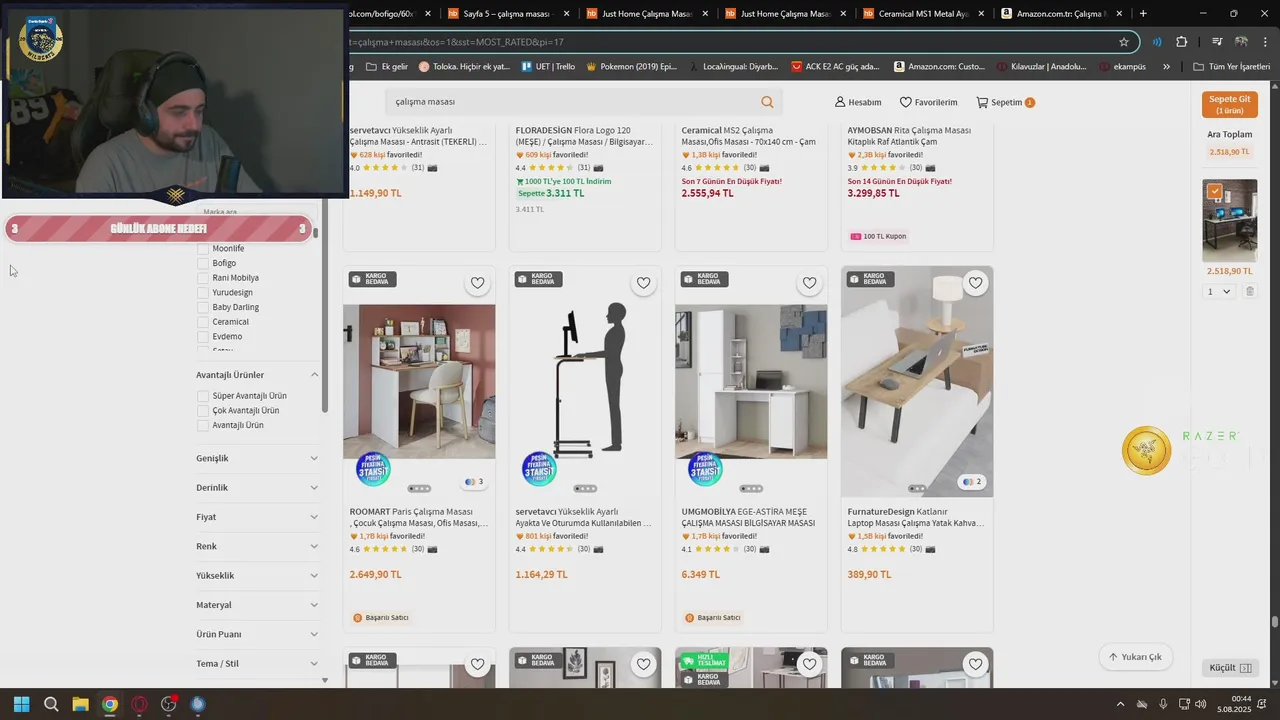
Task: Check the Evdemo brand filter
Action: (203, 337)
